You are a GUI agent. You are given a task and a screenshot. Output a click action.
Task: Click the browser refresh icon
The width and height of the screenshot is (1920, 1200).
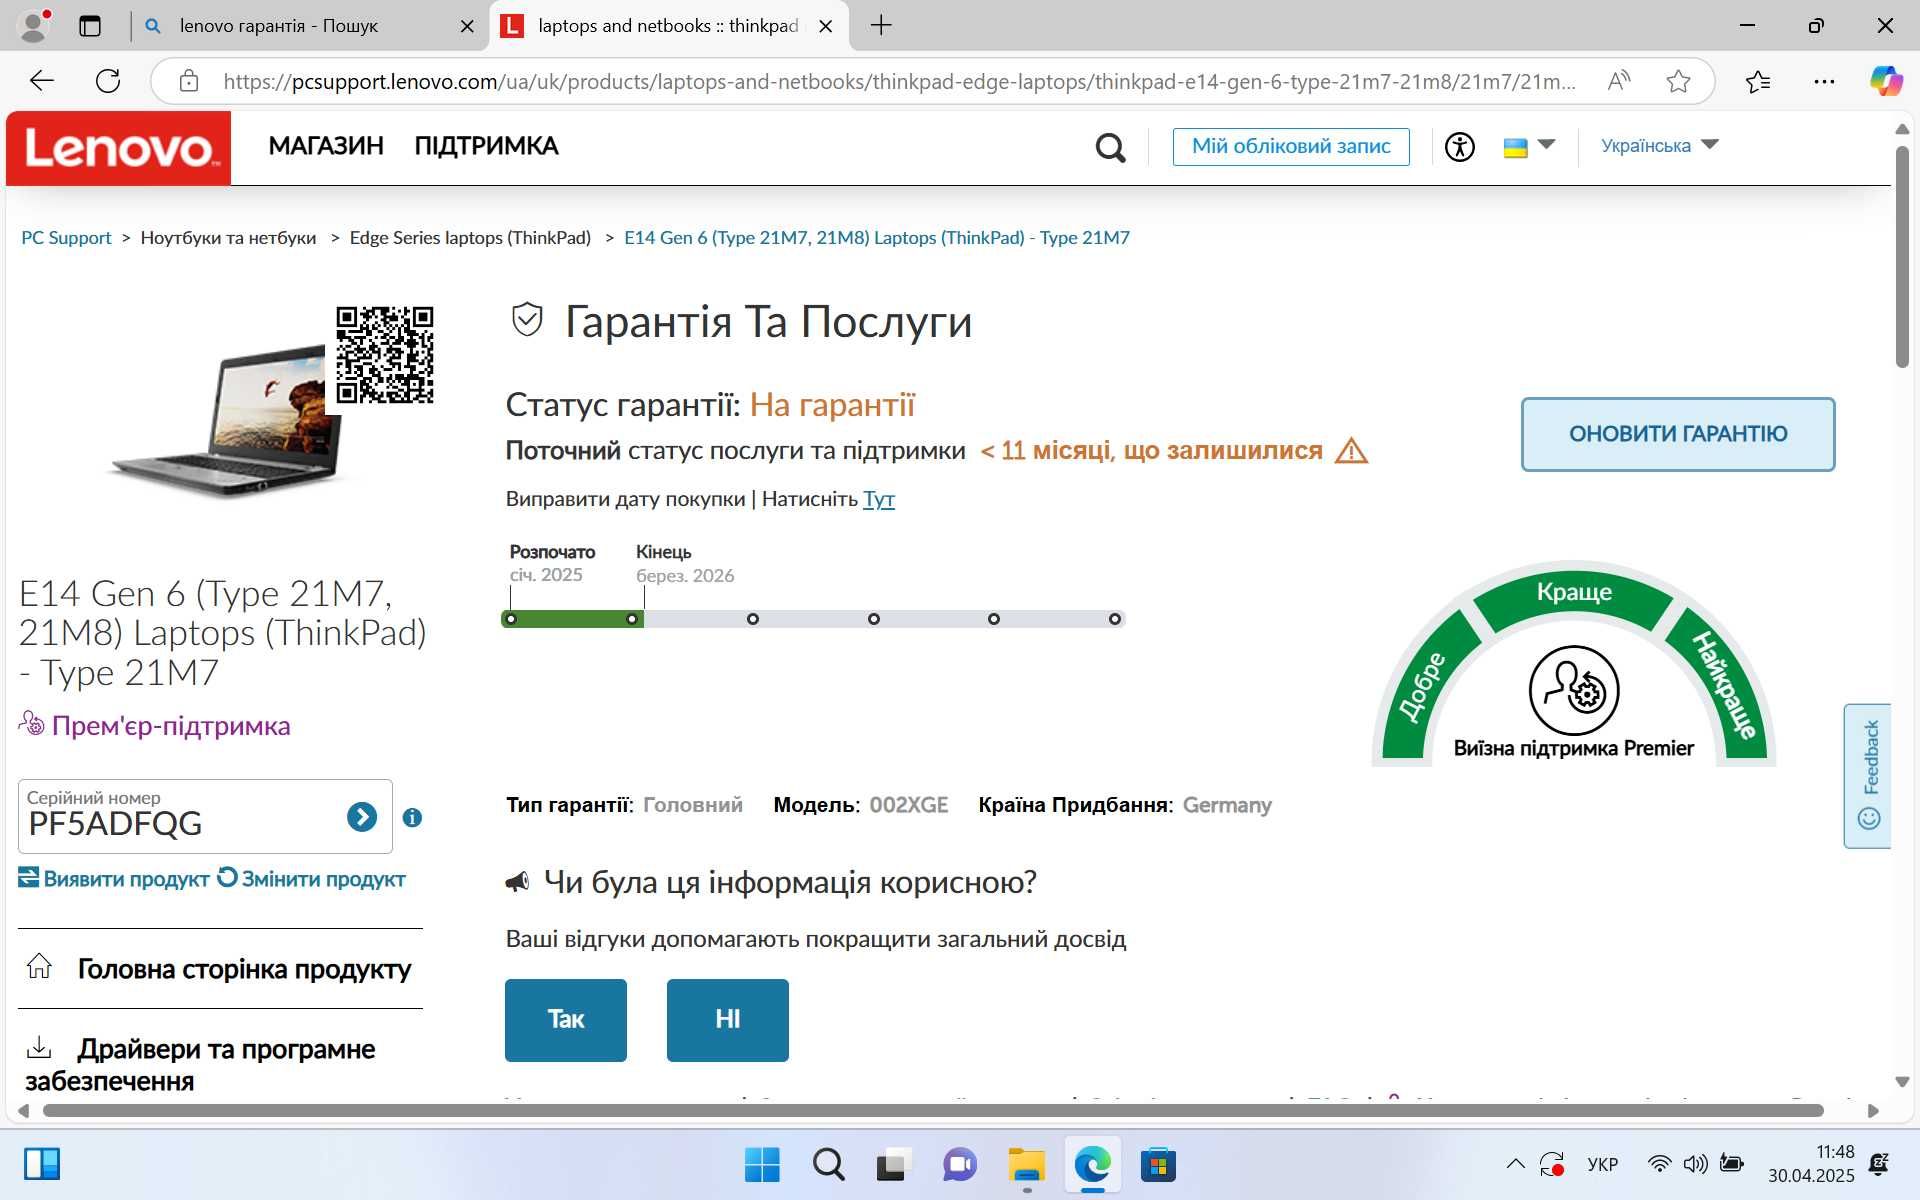coord(108,81)
